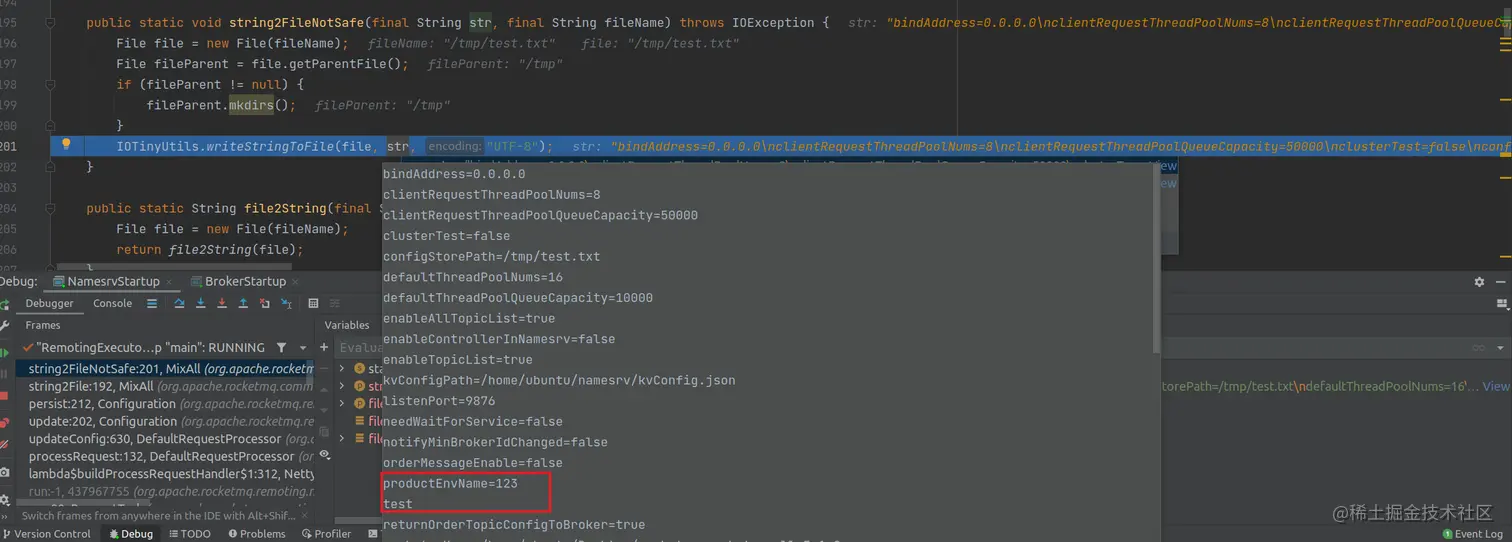Screen dimensions: 1512x542
Task: Open the thread selector dropdown arrow
Action: coord(302,348)
